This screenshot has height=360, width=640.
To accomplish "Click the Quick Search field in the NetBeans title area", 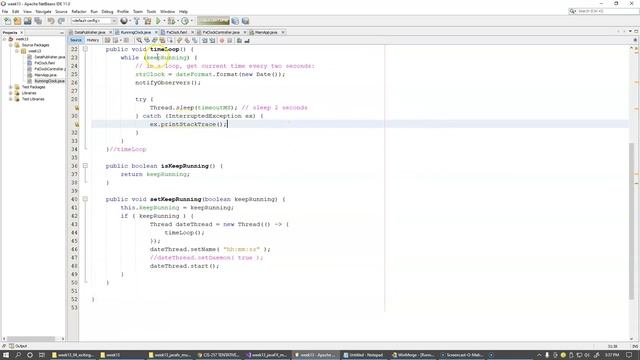I will [x=604, y=11].
